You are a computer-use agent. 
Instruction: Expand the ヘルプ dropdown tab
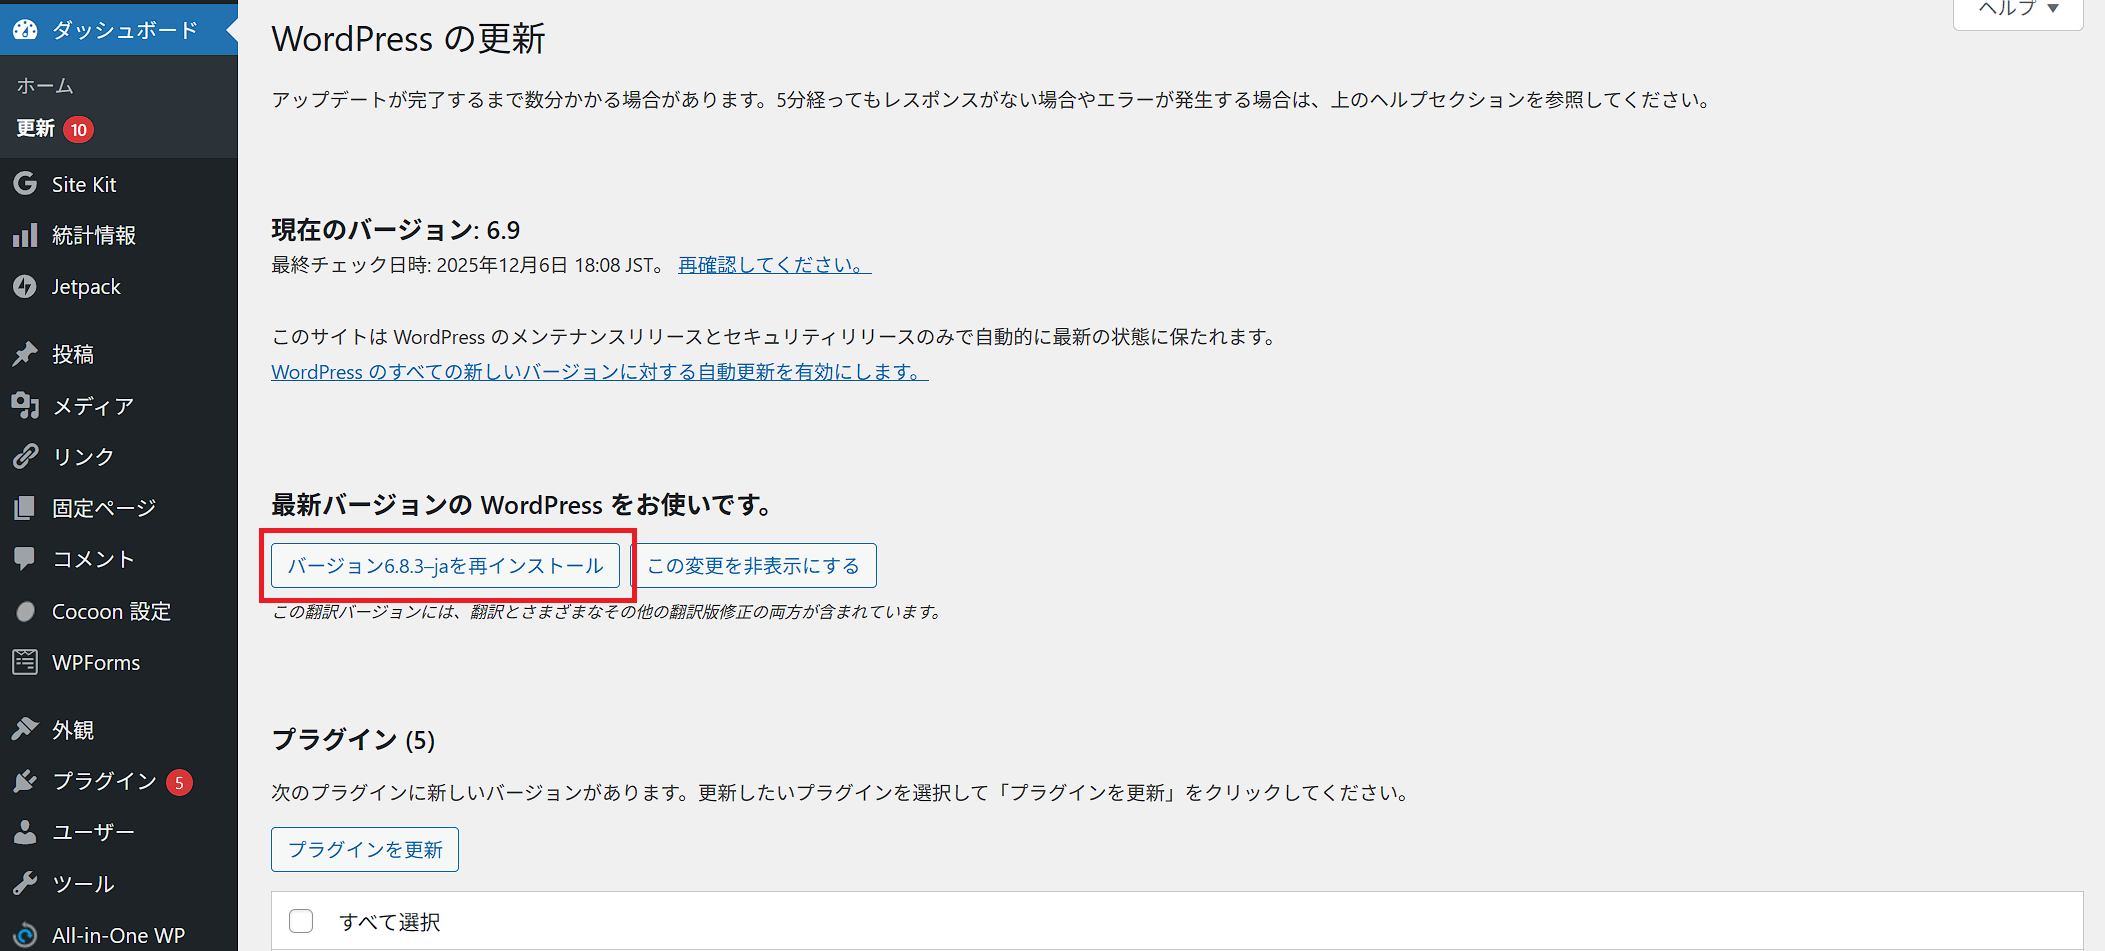click(x=2018, y=9)
